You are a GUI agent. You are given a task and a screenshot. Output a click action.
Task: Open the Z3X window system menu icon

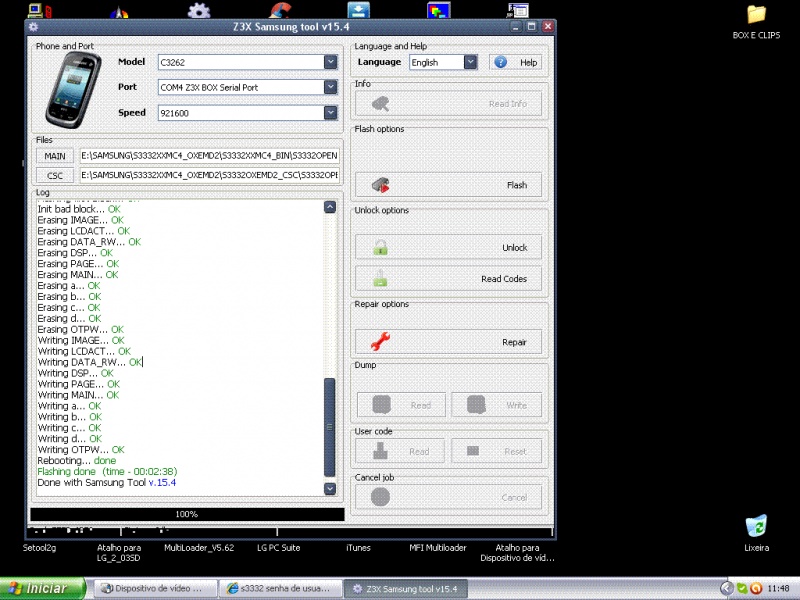(x=34, y=27)
